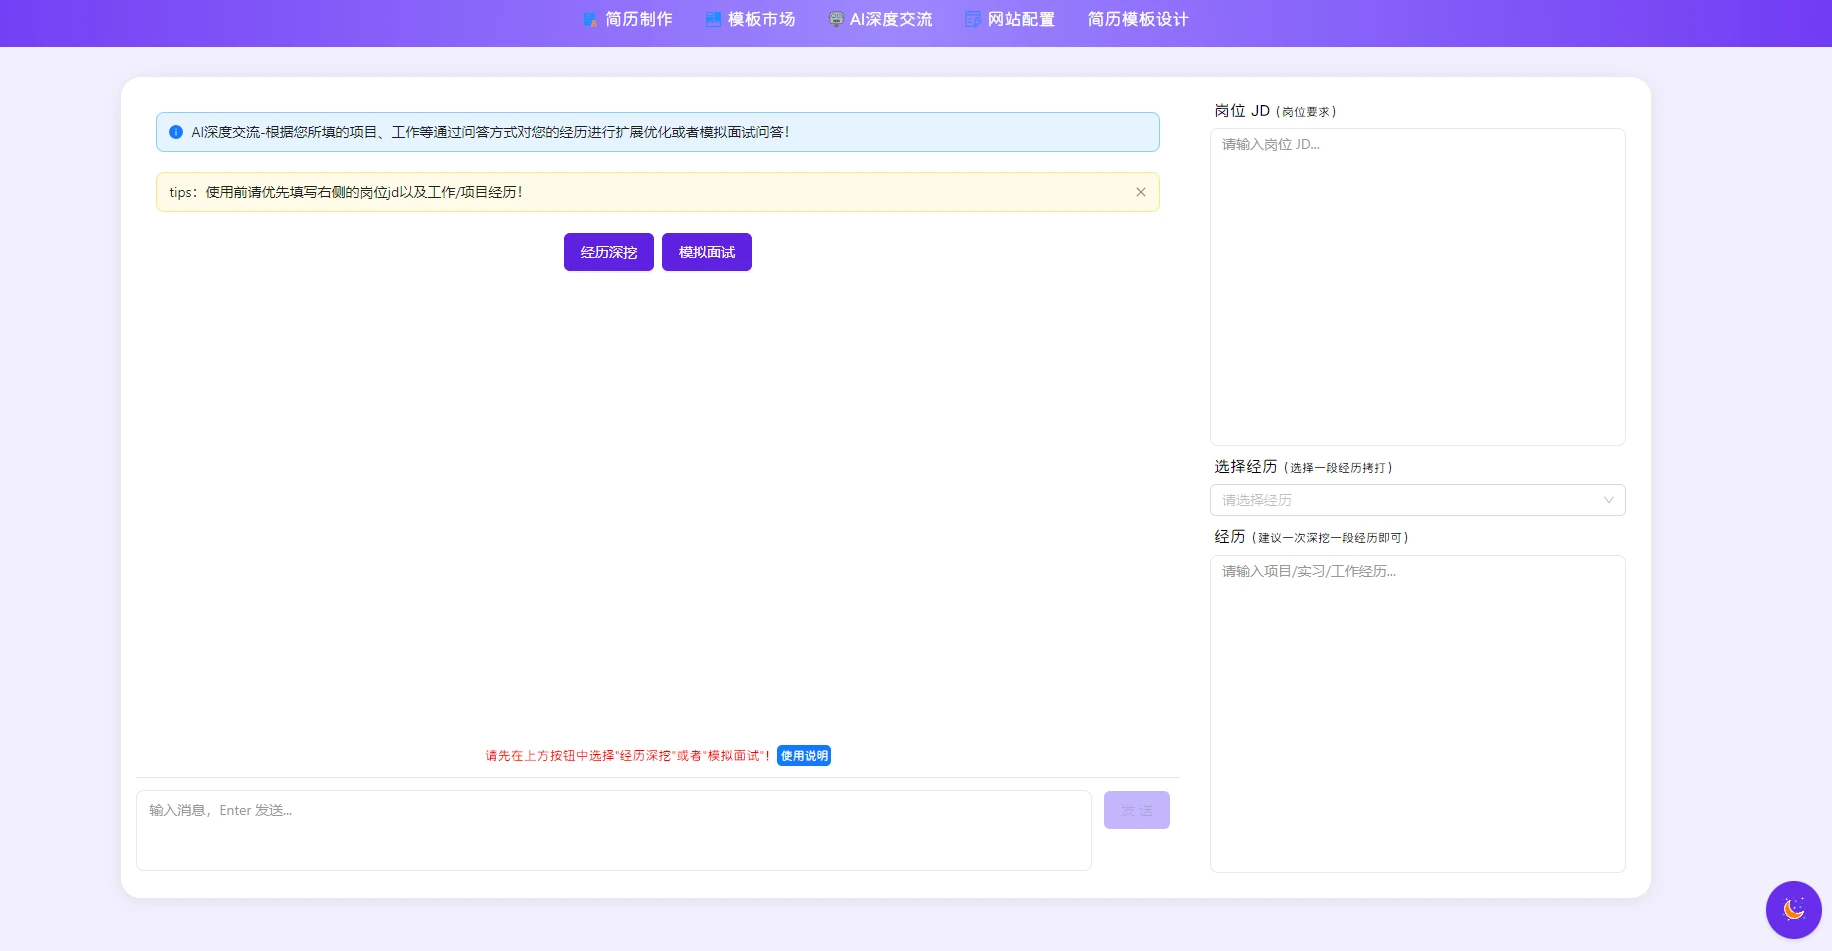Click the template icon next to 模板市场
Image resolution: width=1832 pixels, height=951 pixels.
click(x=712, y=19)
